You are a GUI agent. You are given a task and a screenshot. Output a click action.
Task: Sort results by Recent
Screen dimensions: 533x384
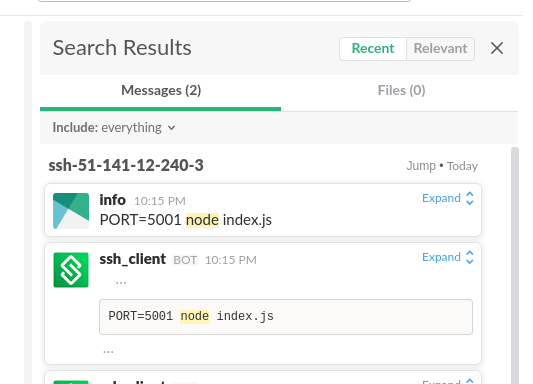[373, 49]
